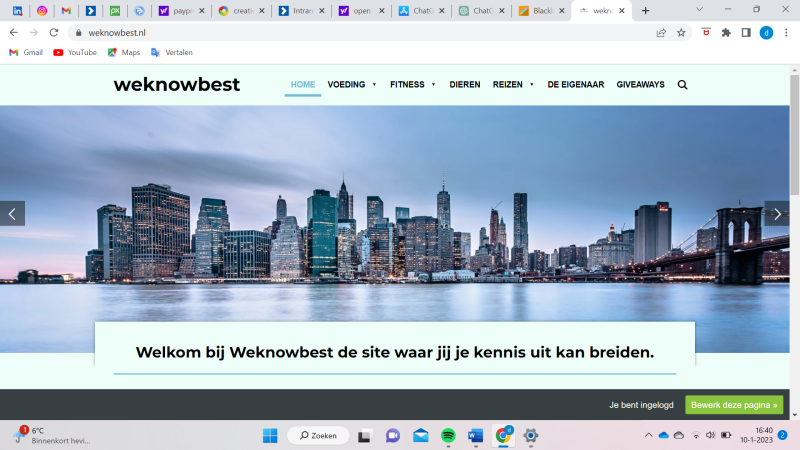Open Chrome three-dot menu
The image size is (800, 450).
tap(786, 33)
